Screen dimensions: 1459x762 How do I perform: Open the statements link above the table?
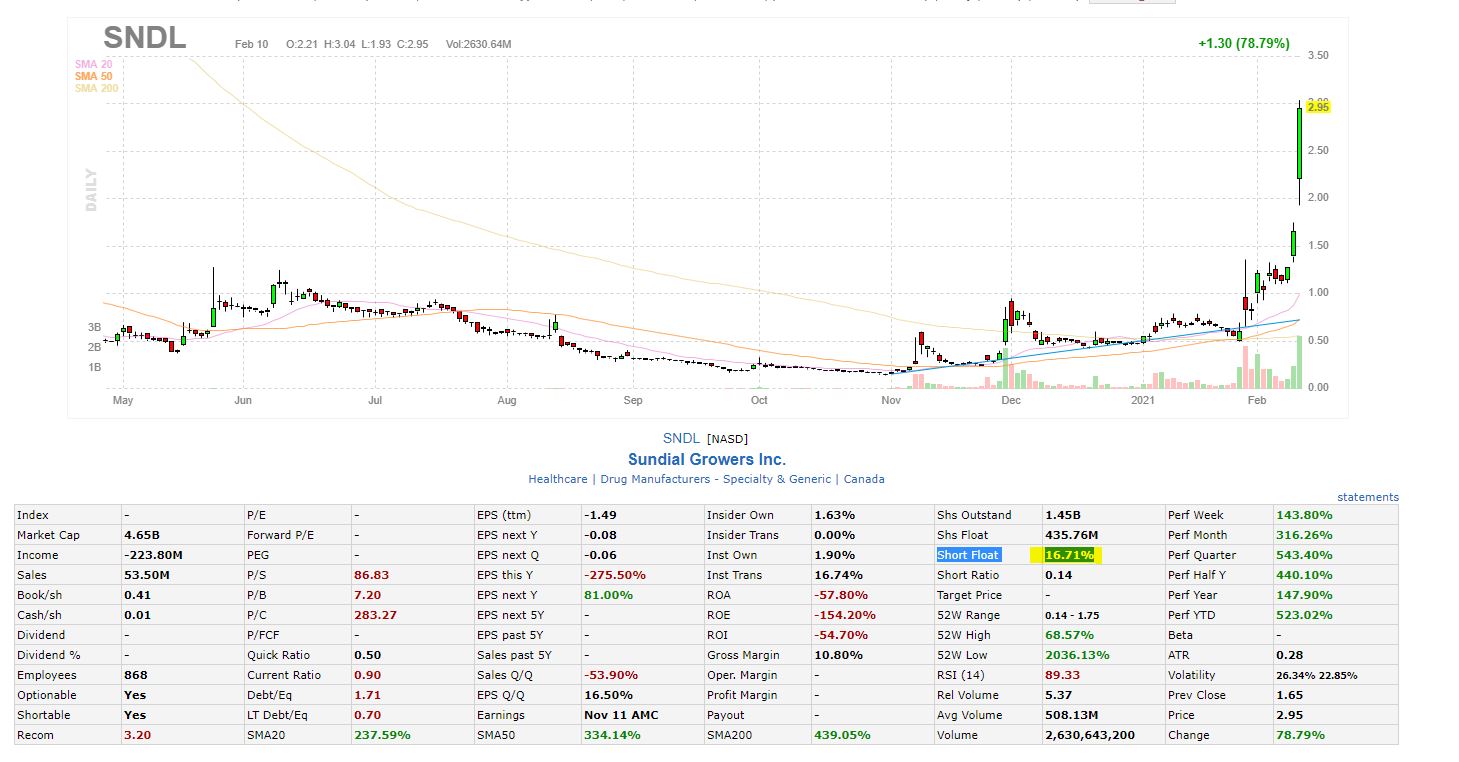coord(1368,497)
